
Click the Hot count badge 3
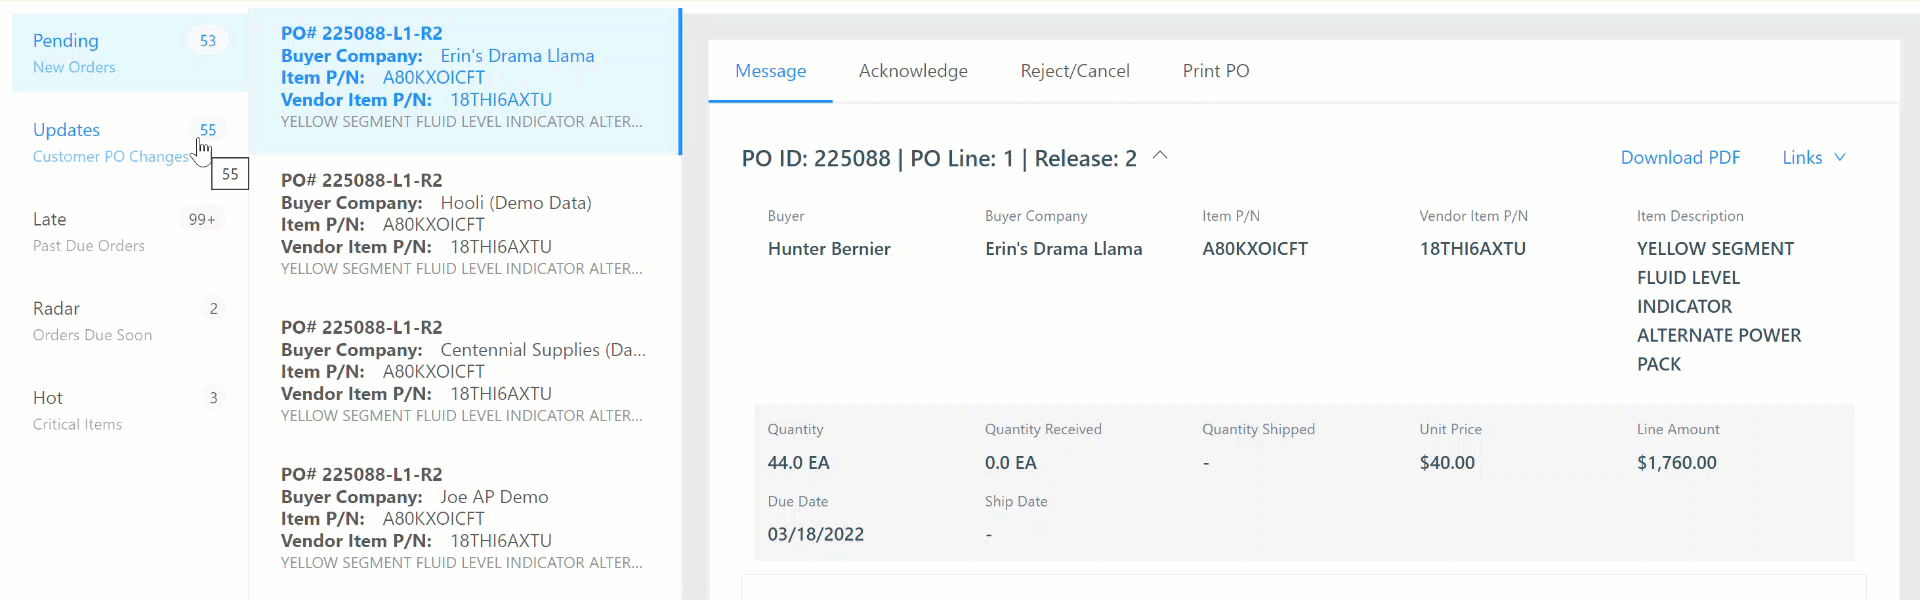(x=213, y=398)
